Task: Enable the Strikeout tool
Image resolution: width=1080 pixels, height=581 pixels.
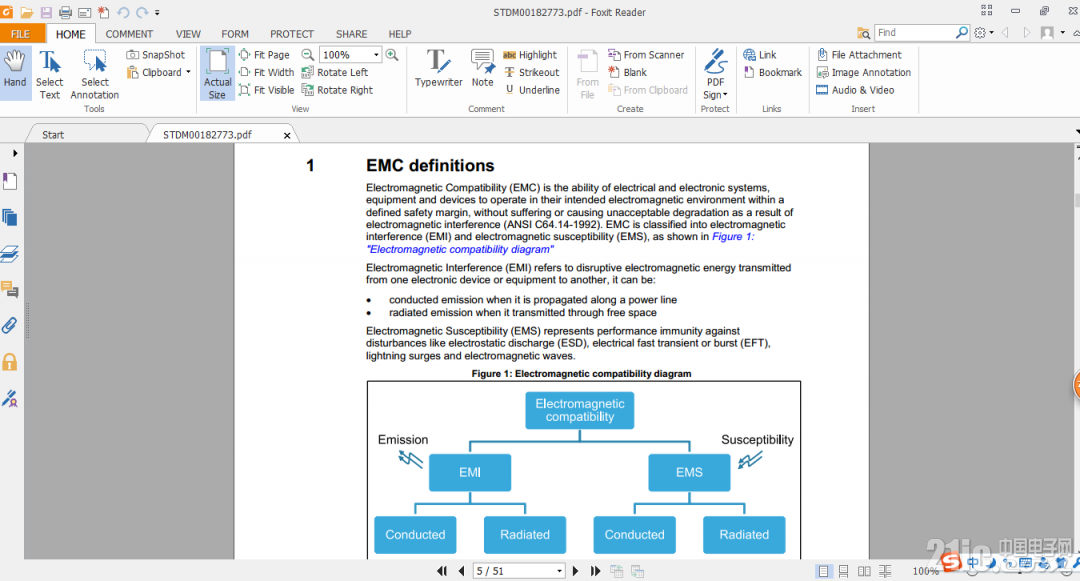Action: pos(531,72)
